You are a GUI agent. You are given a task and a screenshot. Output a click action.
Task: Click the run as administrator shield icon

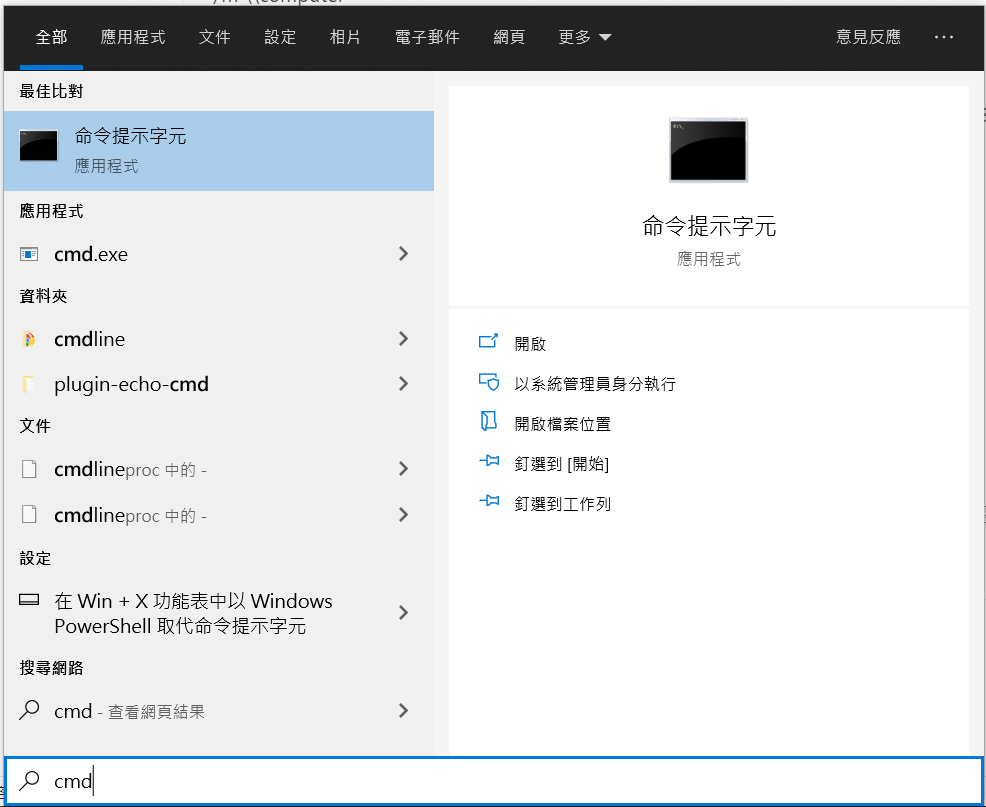click(x=489, y=382)
